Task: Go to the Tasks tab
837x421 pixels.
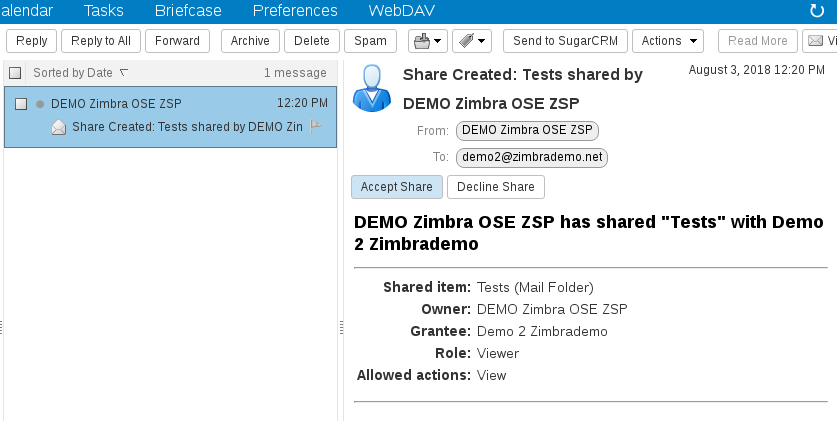Action: (104, 11)
